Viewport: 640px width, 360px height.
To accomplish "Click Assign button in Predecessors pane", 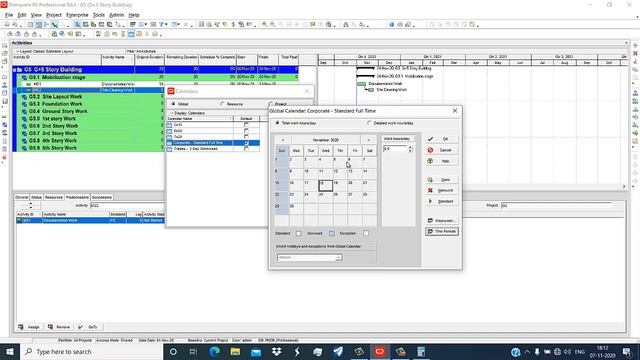I will 29,327.
